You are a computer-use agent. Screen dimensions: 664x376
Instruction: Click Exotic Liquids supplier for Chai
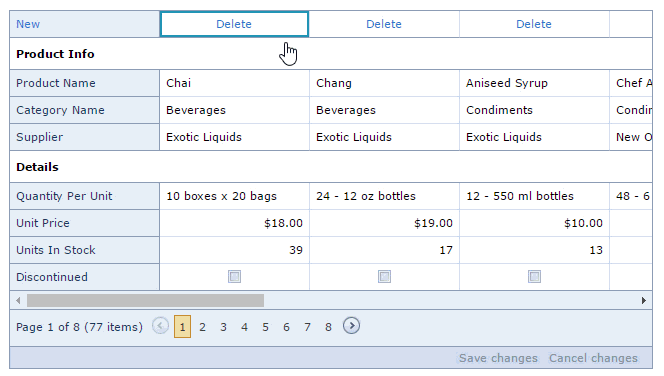coord(234,137)
